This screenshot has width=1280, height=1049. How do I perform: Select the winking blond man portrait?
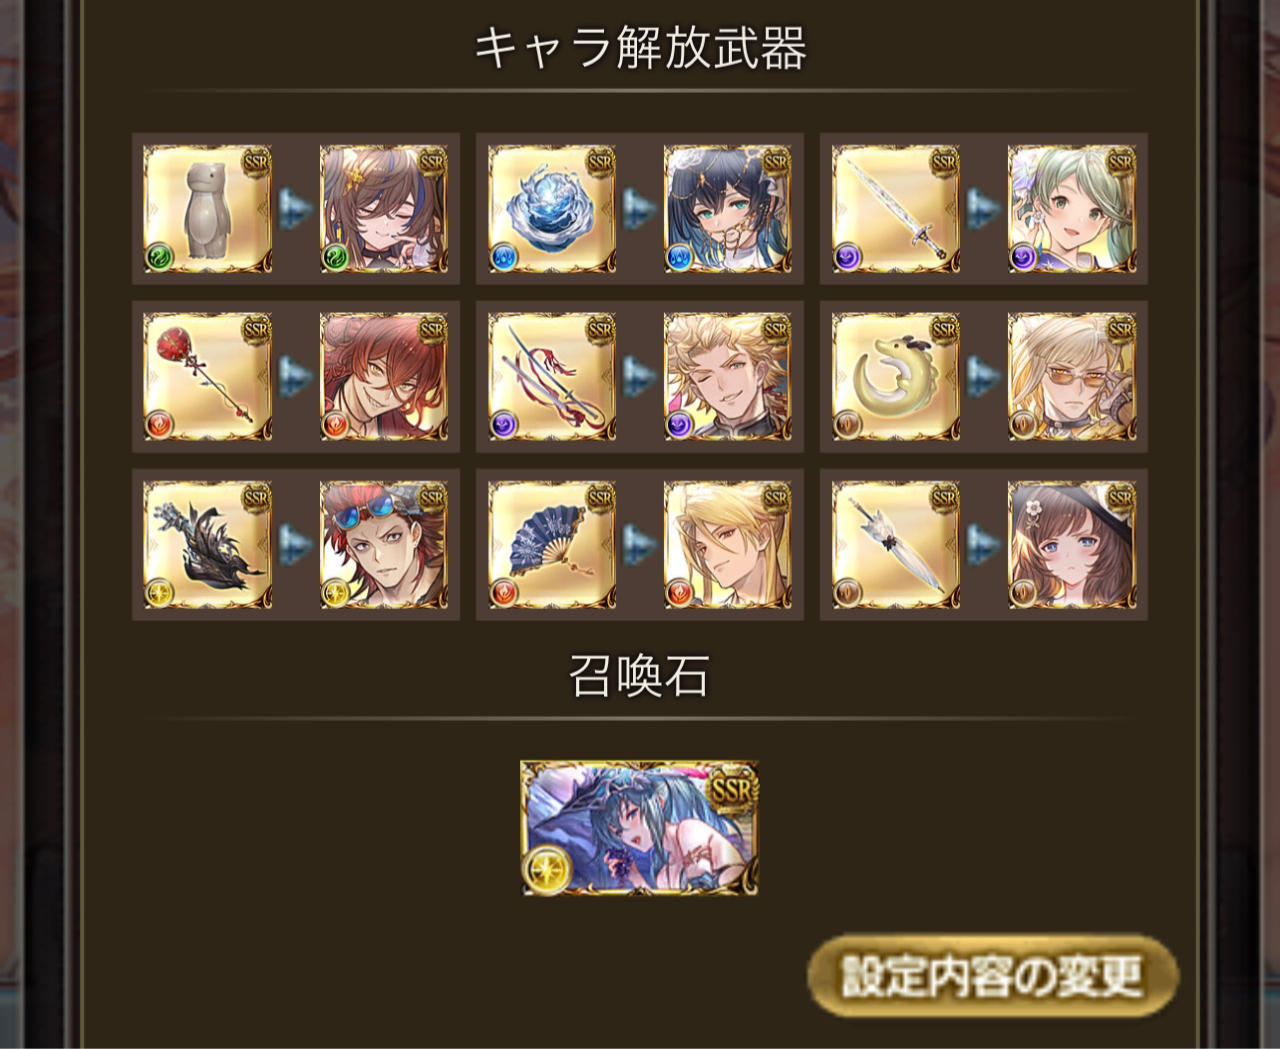tap(728, 377)
